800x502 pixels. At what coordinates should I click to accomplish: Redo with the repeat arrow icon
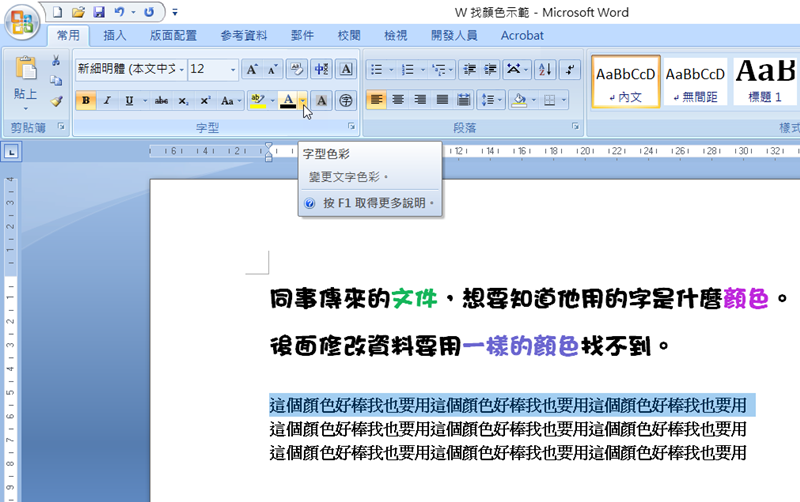tap(149, 12)
